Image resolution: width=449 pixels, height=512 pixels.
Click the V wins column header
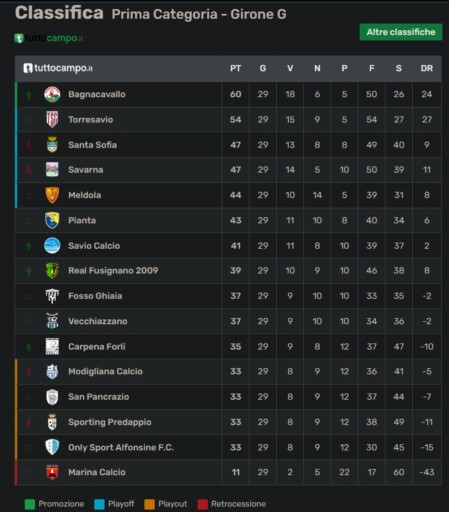290,68
